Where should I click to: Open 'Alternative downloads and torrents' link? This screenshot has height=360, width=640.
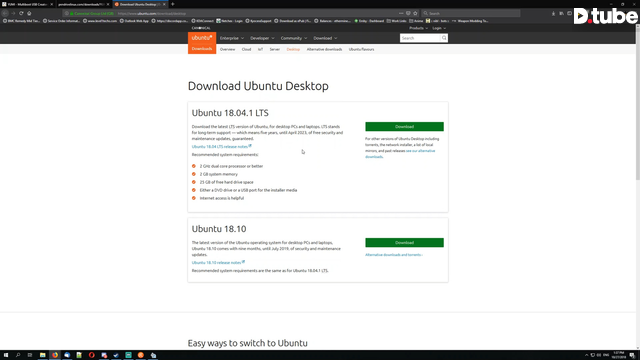pos(394,255)
